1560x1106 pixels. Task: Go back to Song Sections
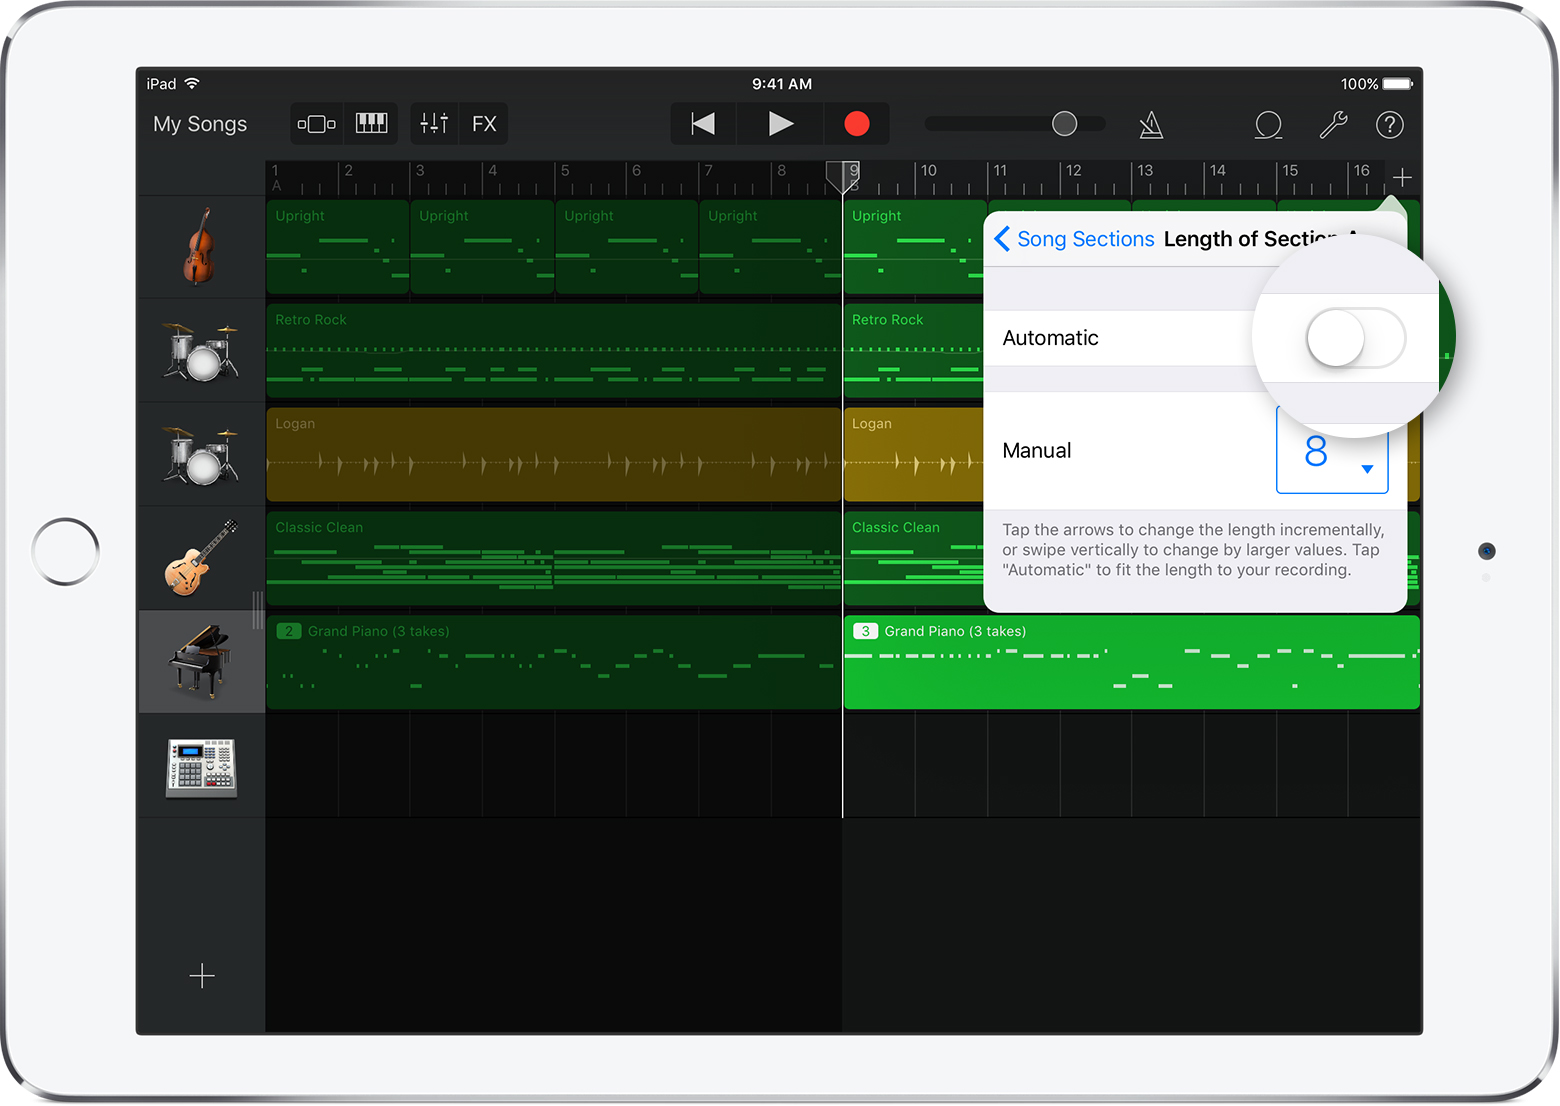[1075, 239]
